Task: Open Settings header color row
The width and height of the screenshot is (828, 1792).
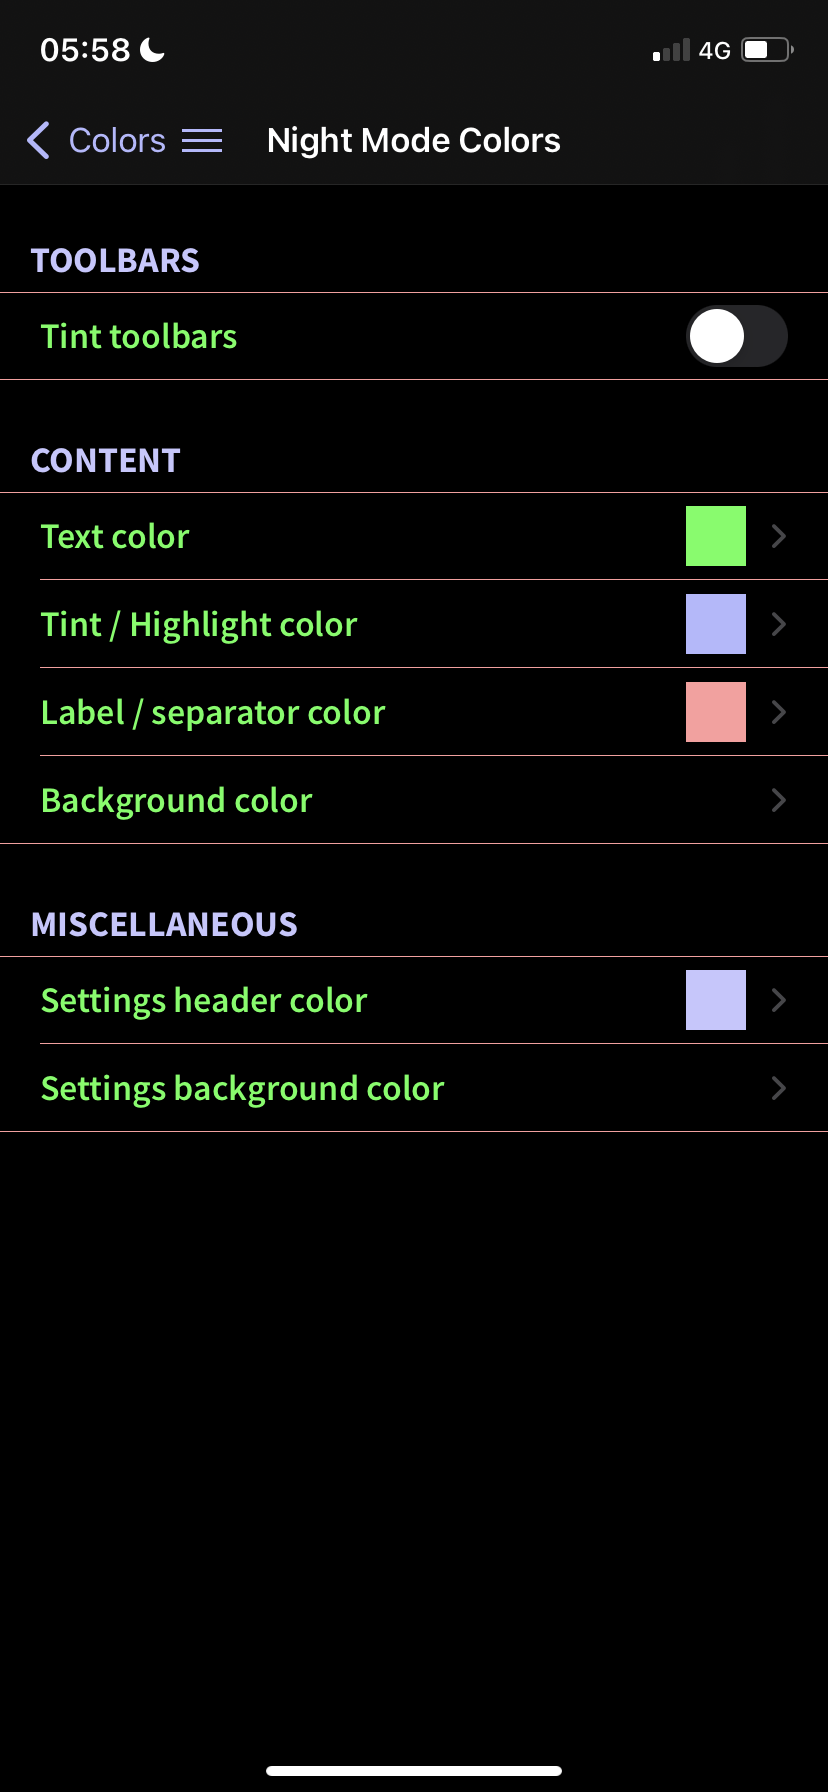Action: point(414,1000)
